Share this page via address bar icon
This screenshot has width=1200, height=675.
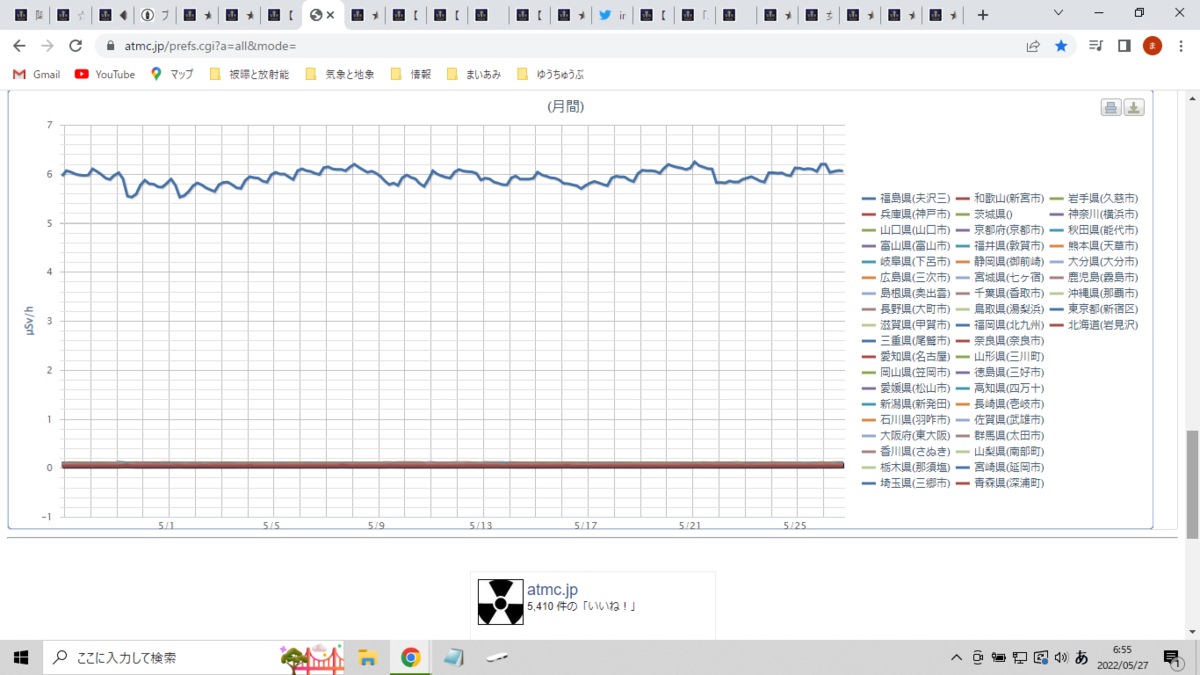pos(1033,46)
